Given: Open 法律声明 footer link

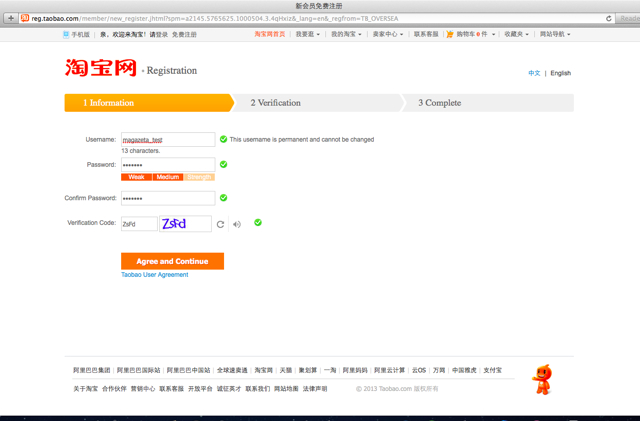Looking at the screenshot, I should (315, 388).
